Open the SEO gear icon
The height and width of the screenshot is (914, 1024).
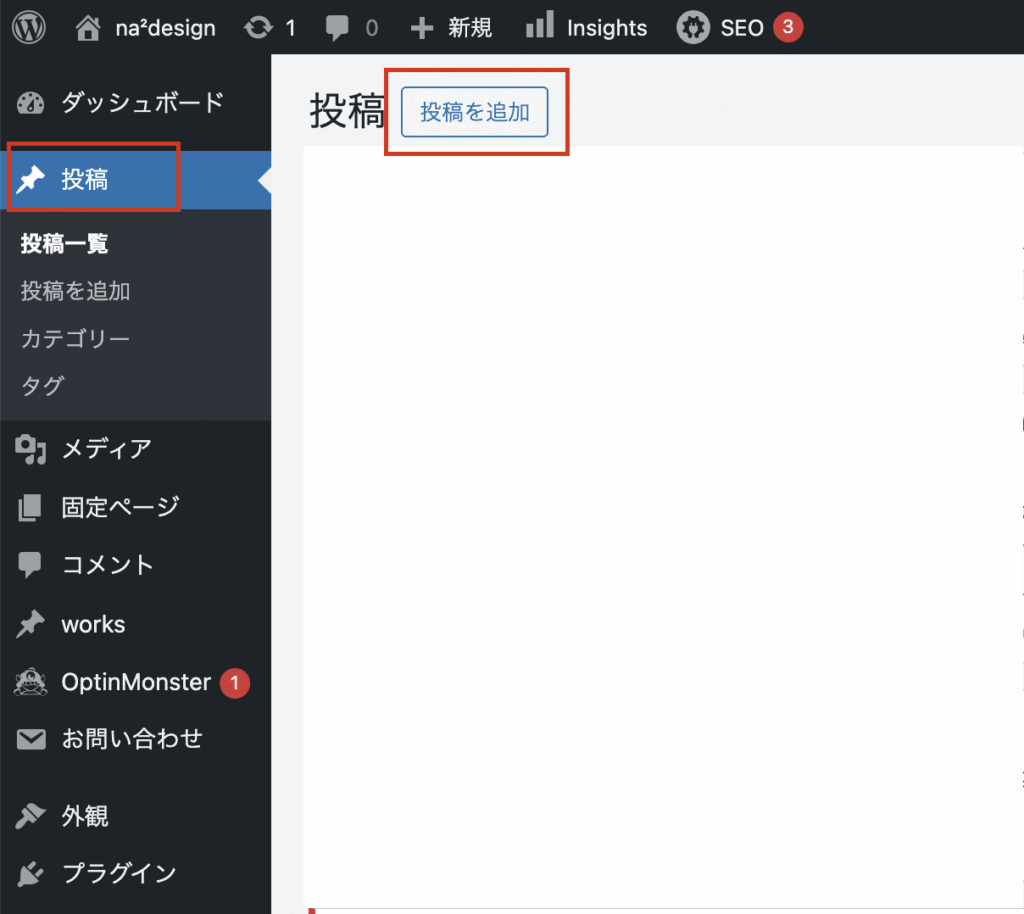coord(693,27)
